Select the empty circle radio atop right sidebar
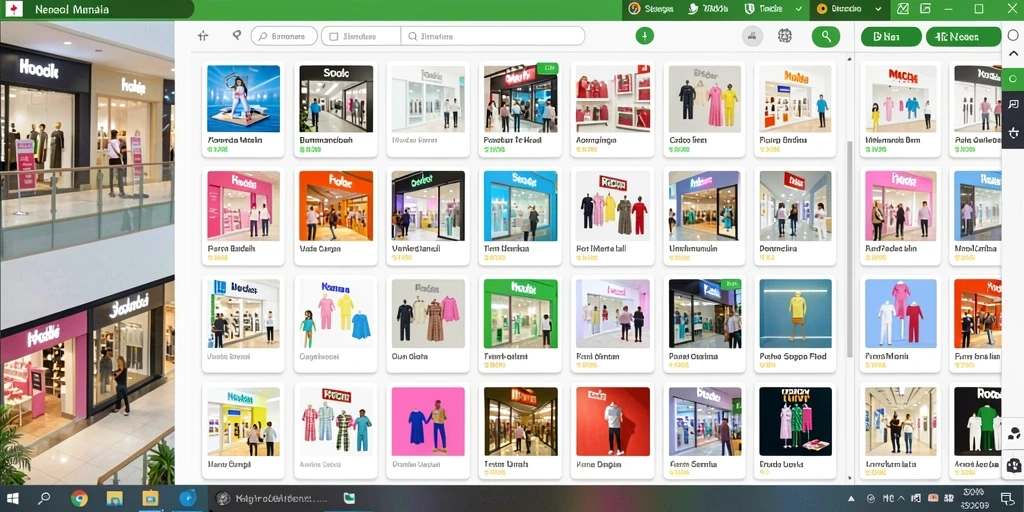1024x512 pixels. click(x=1013, y=34)
